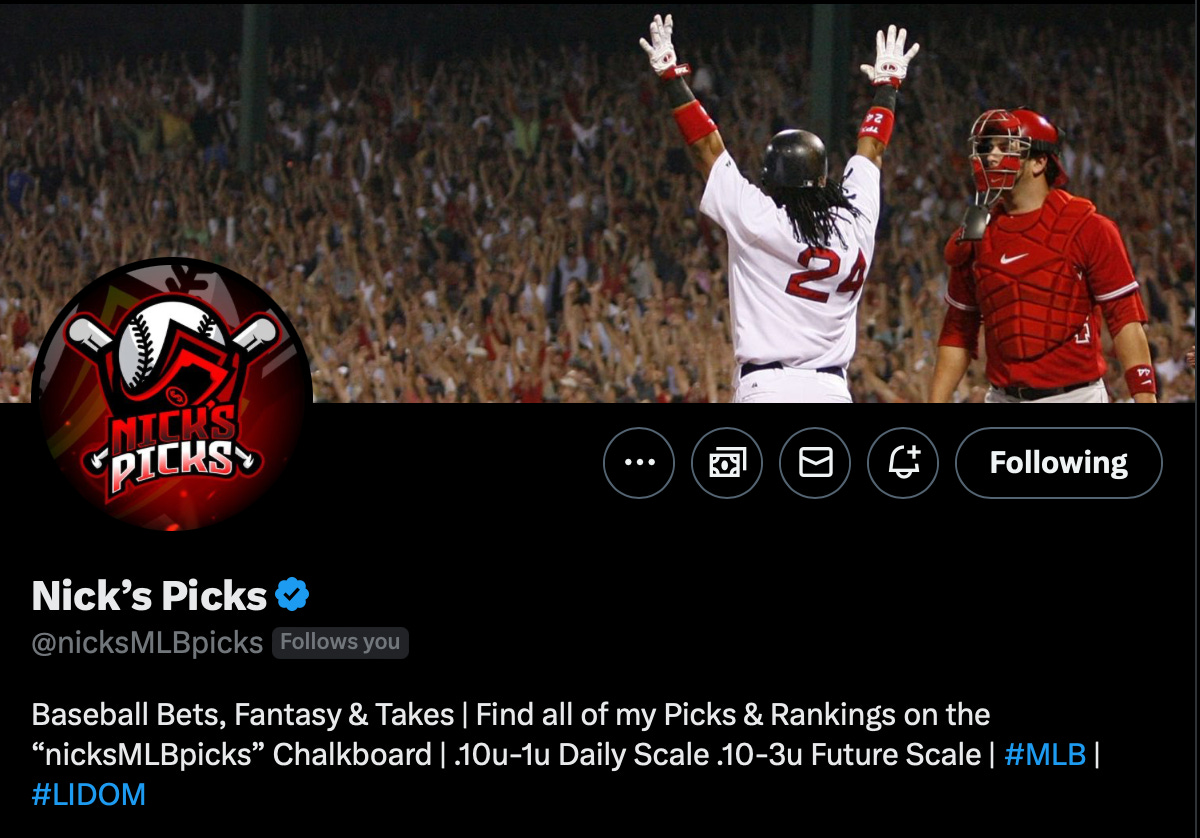Click the @nicksMLBpicks handle text
Screen dimensions: 1200x838
click(147, 642)
